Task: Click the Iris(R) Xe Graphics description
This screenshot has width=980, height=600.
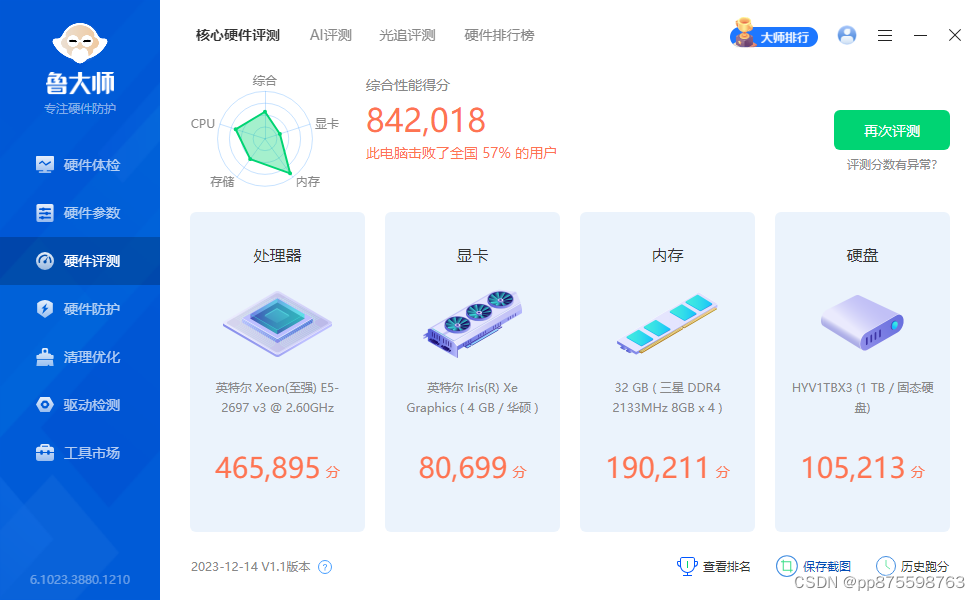Action: coord(472,398)
